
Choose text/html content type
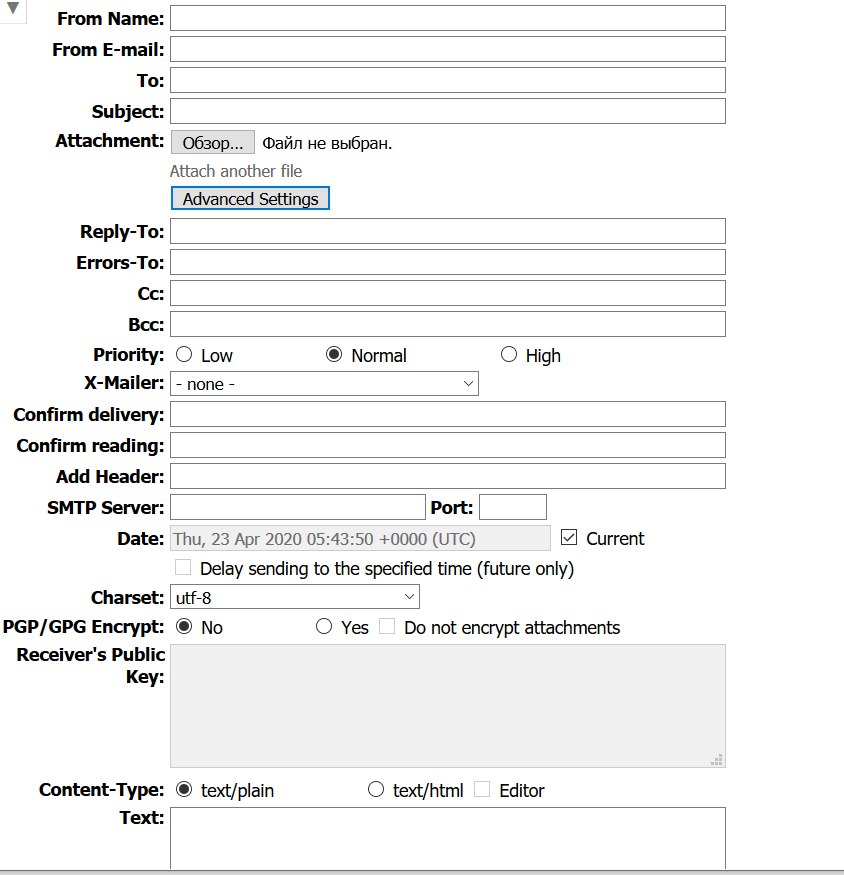pos(376,790)
